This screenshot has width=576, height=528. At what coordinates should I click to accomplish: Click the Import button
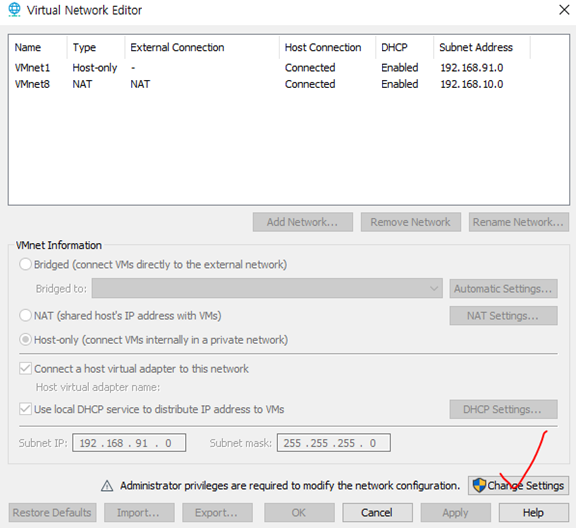[x=139, y=513]
